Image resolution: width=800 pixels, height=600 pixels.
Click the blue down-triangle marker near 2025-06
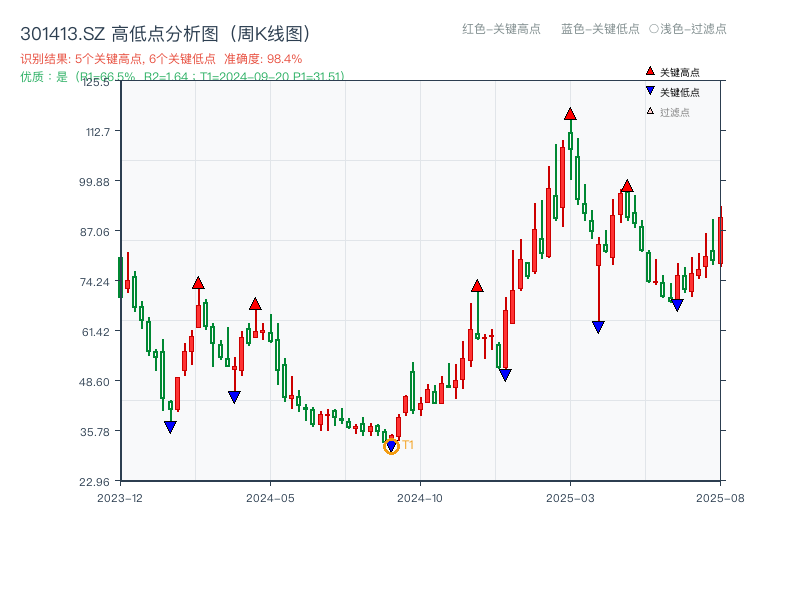[x=676, y=303]
